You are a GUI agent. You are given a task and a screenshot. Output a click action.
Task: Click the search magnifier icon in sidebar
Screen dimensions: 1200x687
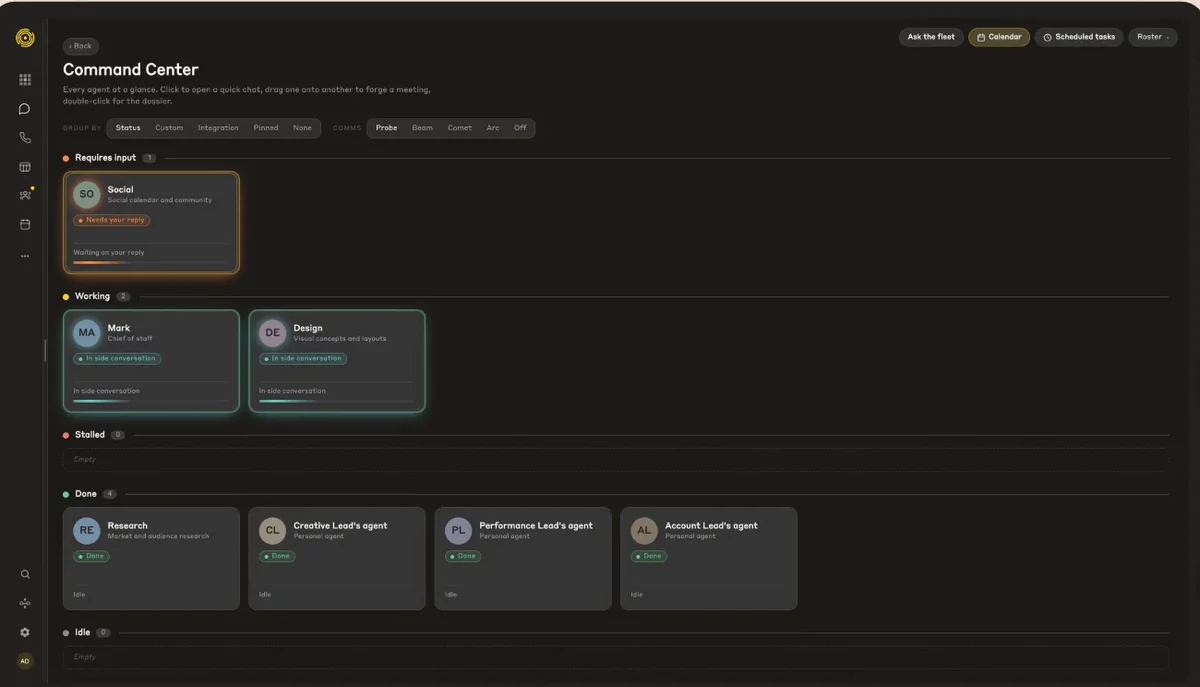click(x=25, y=574)
